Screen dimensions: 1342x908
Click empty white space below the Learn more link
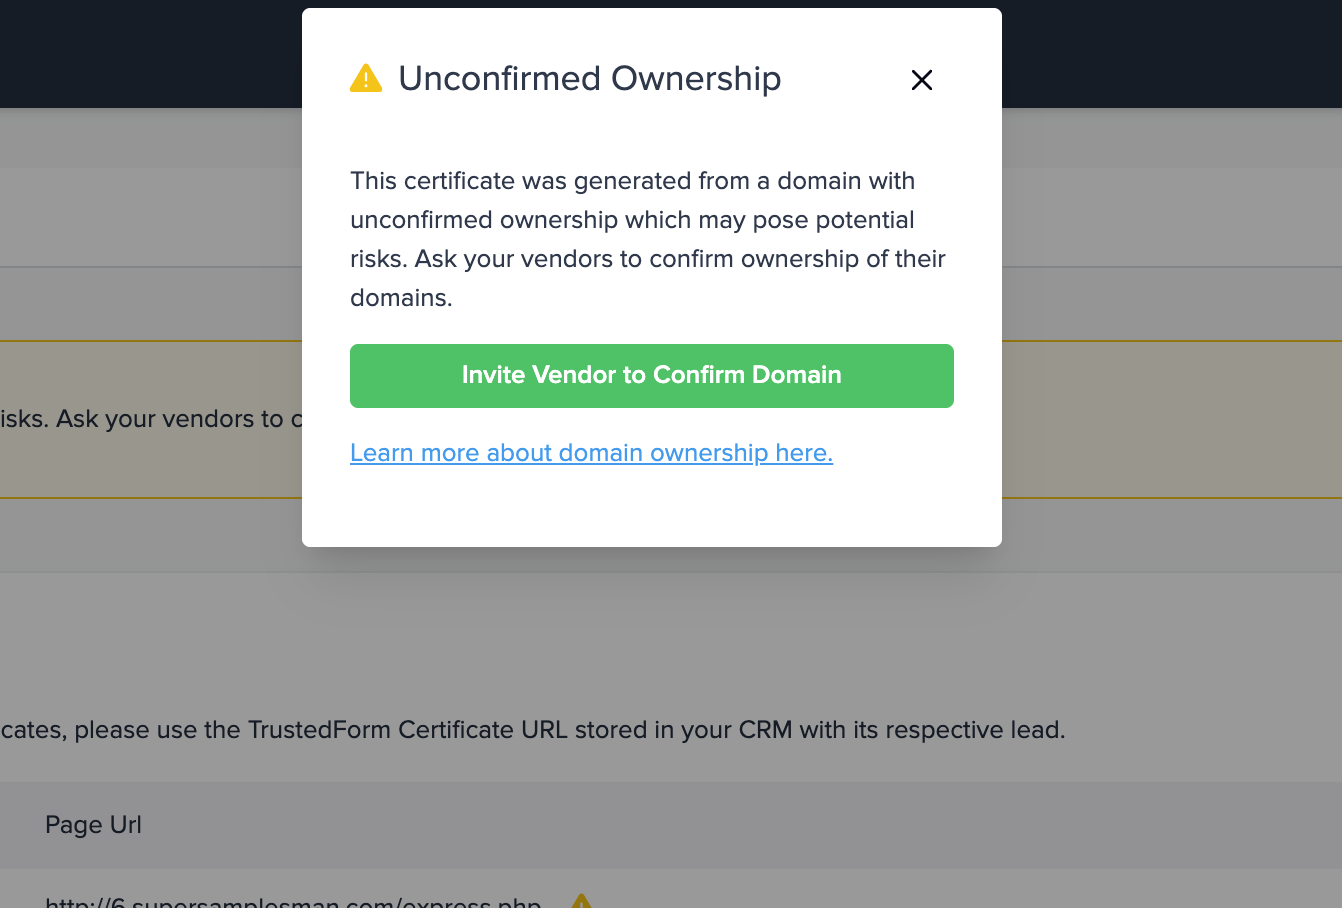[x=652, y=508]
